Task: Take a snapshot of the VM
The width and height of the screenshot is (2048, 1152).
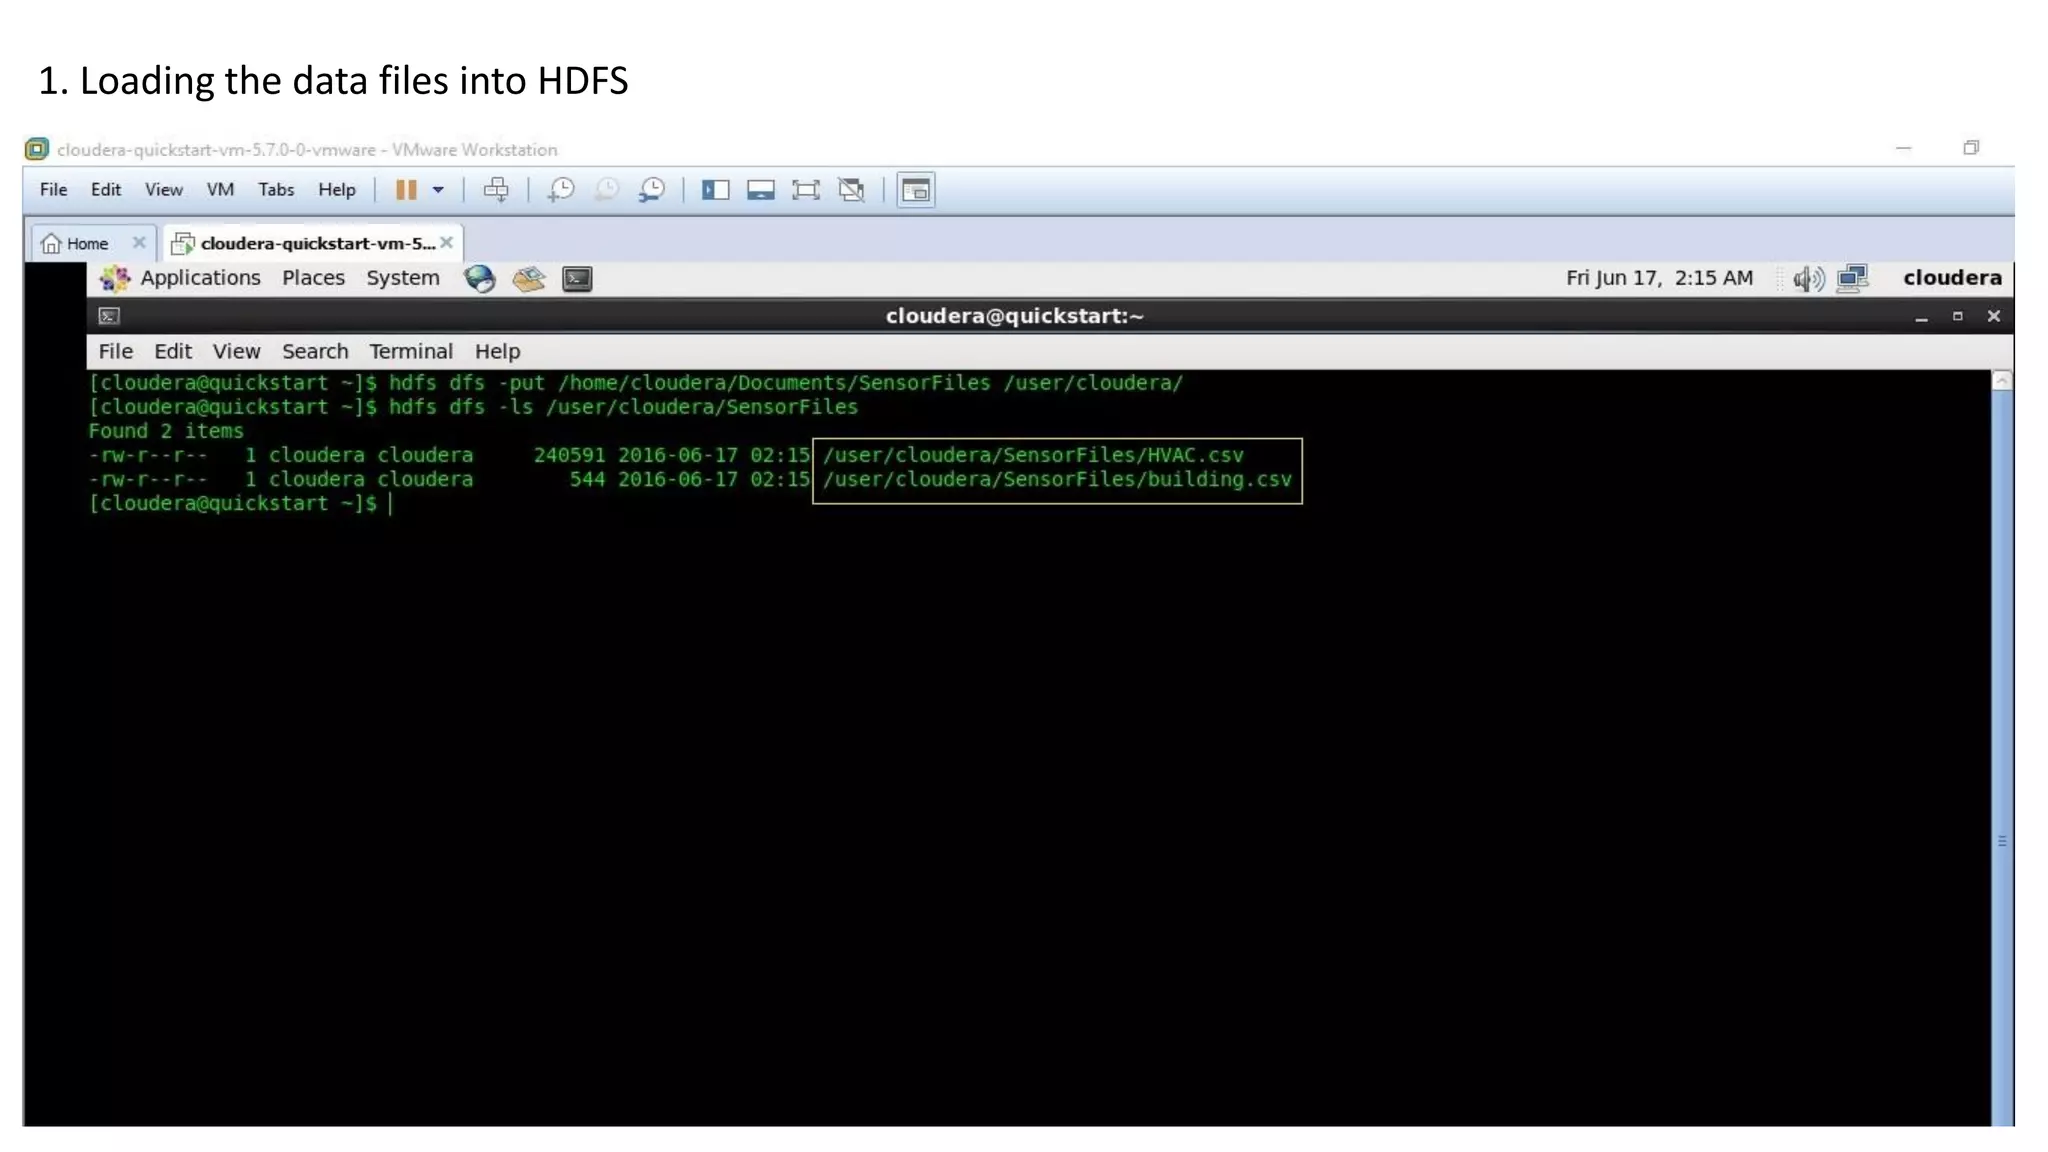Action: [560, 190]
